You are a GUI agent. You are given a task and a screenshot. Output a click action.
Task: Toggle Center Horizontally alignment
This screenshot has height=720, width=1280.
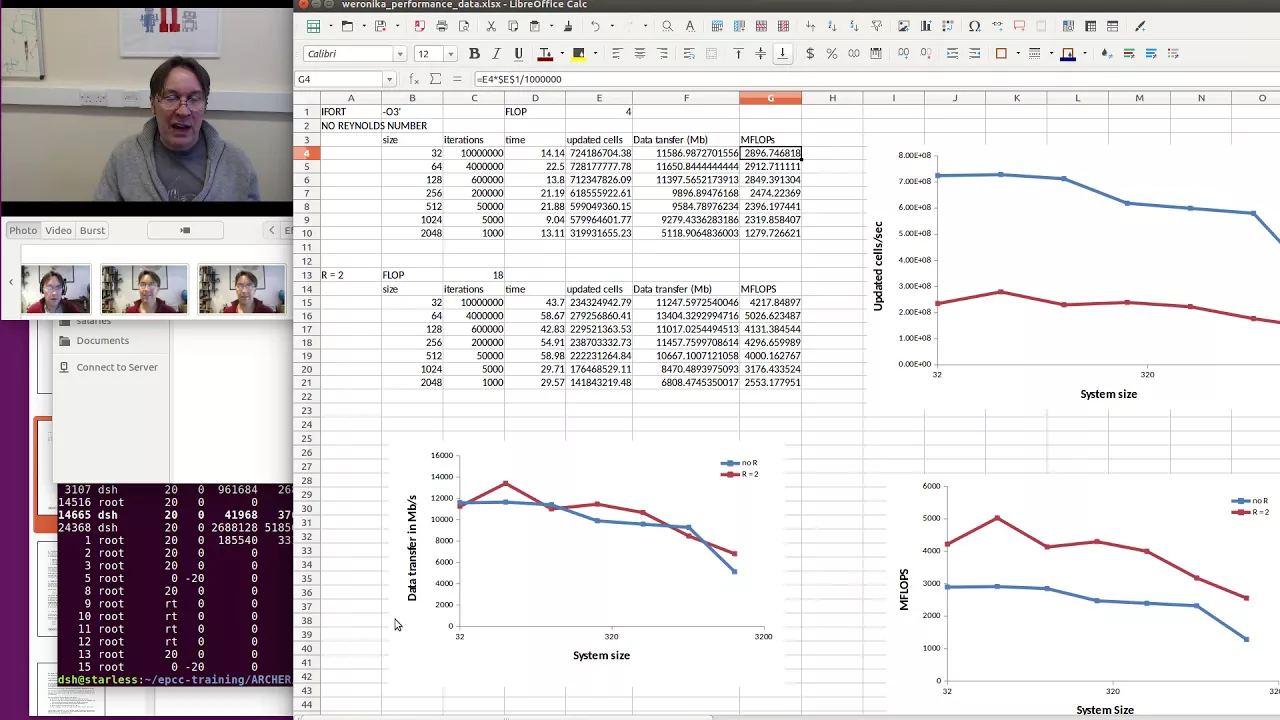[x=639, y=54]
